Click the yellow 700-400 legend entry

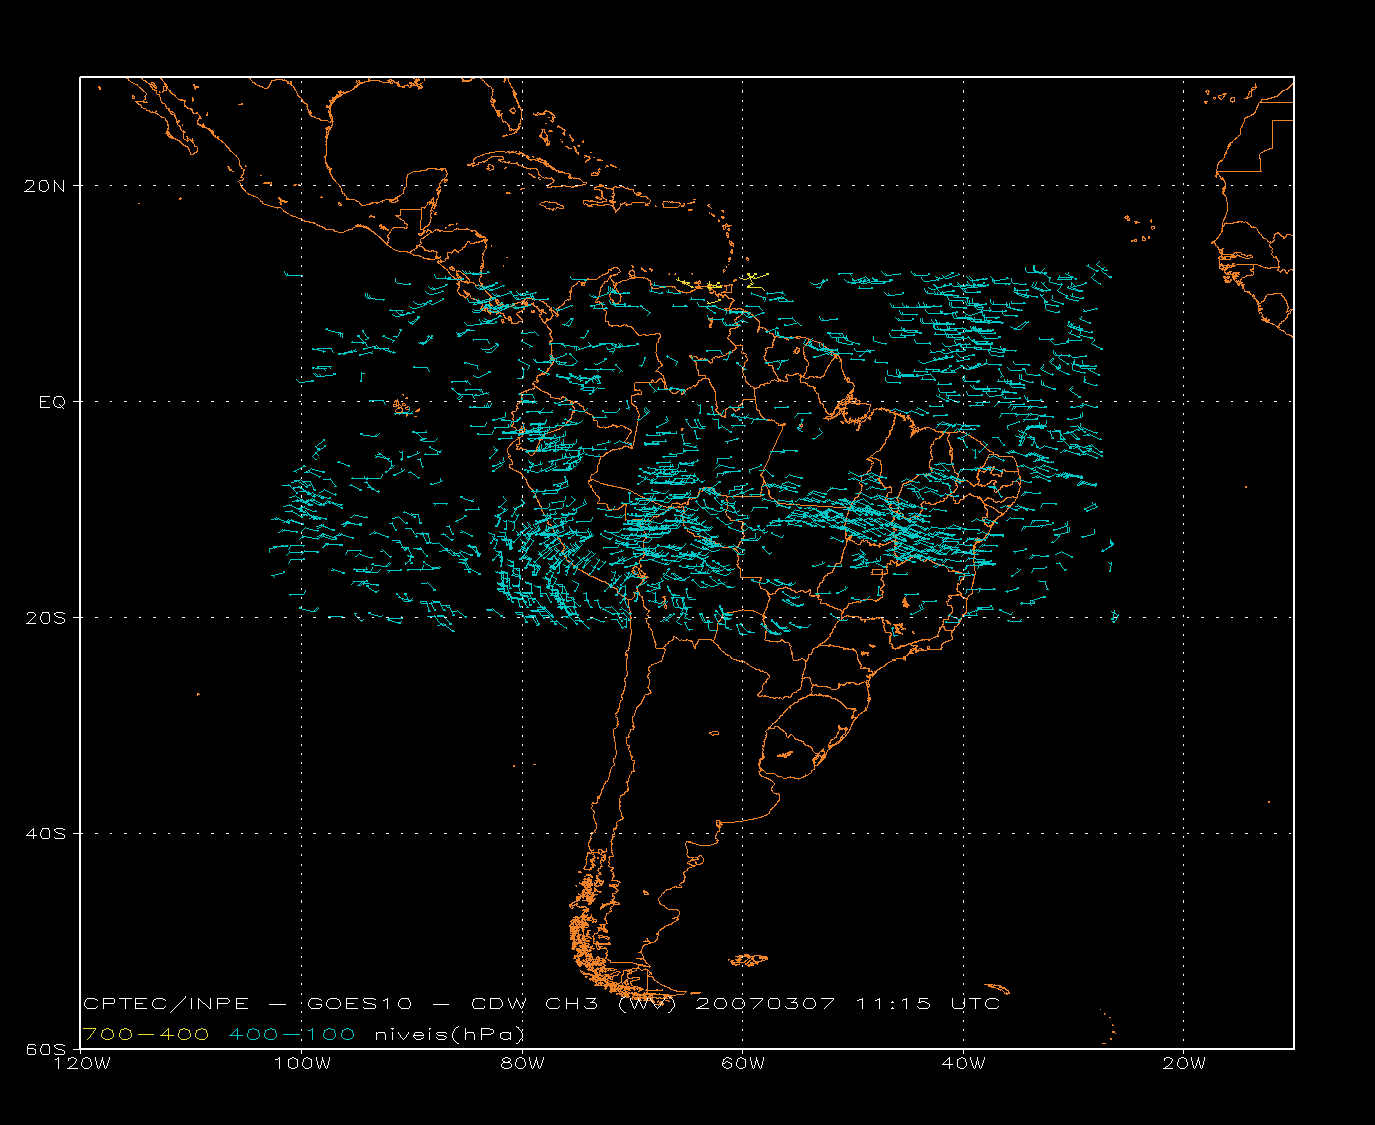(146, 1034)
